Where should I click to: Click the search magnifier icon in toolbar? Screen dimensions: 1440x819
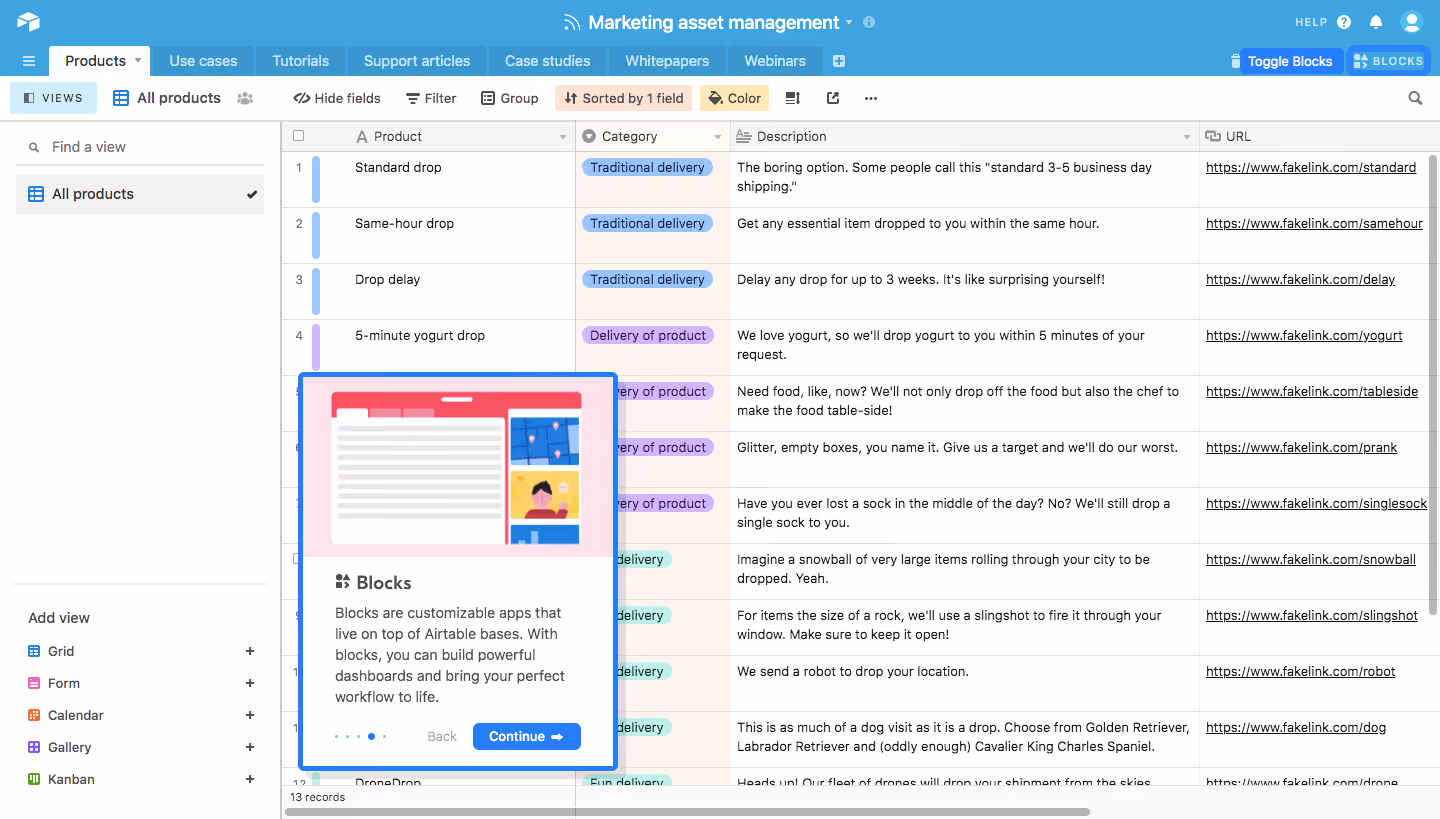pyautogui.click(x=1415, y=98)
